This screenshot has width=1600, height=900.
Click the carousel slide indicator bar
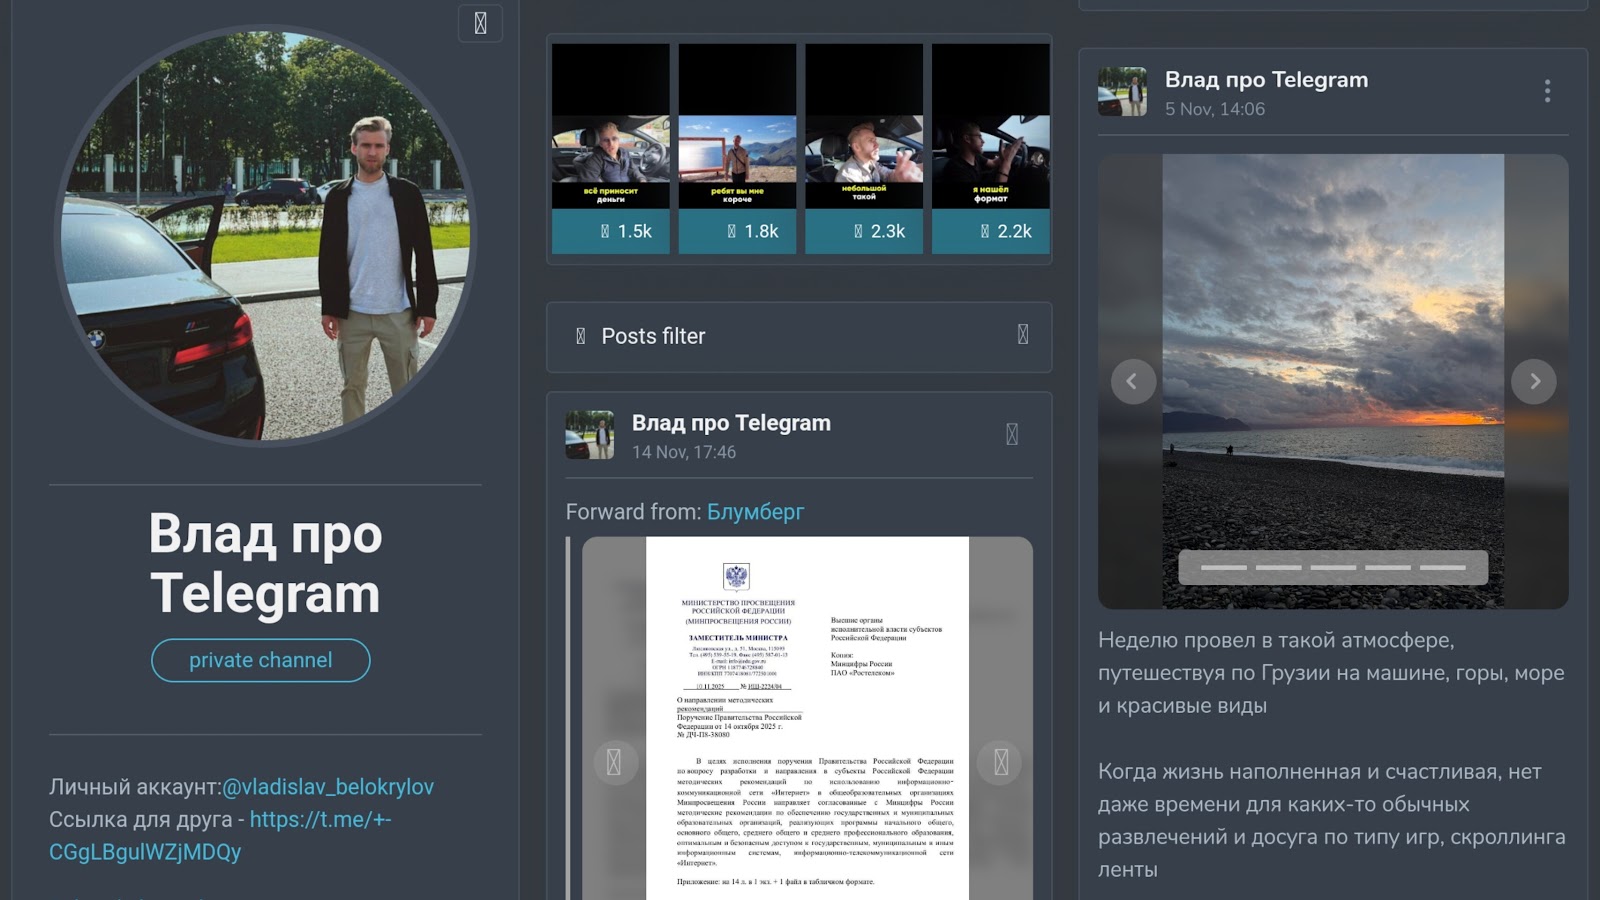coord(1332,567)
